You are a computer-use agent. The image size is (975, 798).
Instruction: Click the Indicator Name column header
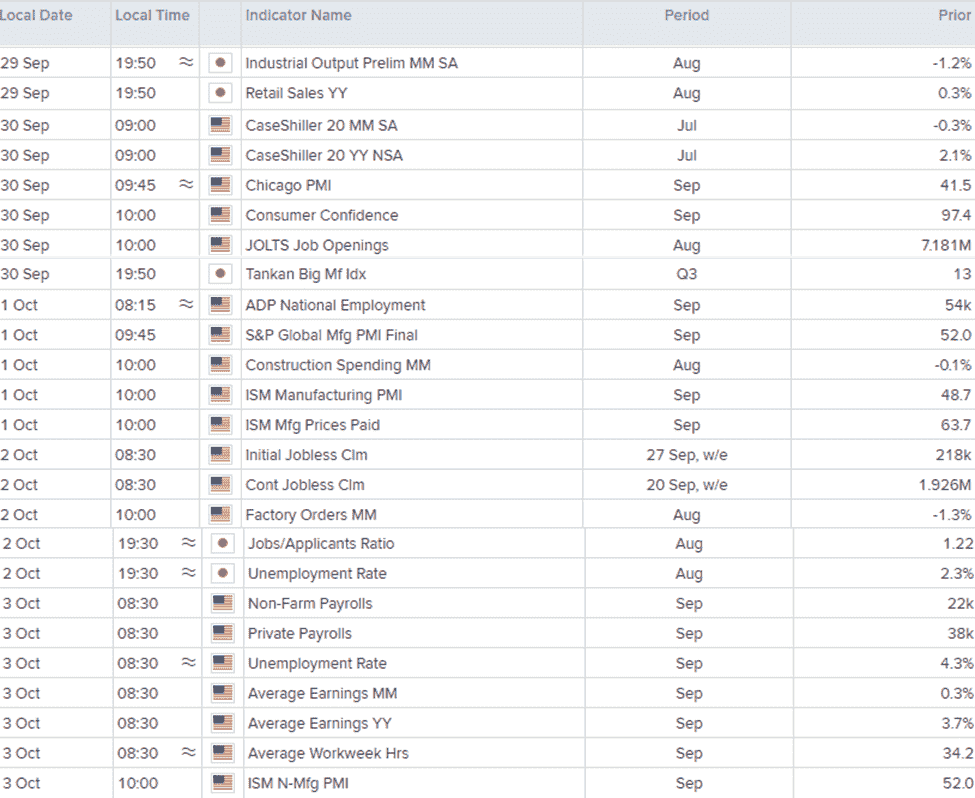tap(298, 16)
